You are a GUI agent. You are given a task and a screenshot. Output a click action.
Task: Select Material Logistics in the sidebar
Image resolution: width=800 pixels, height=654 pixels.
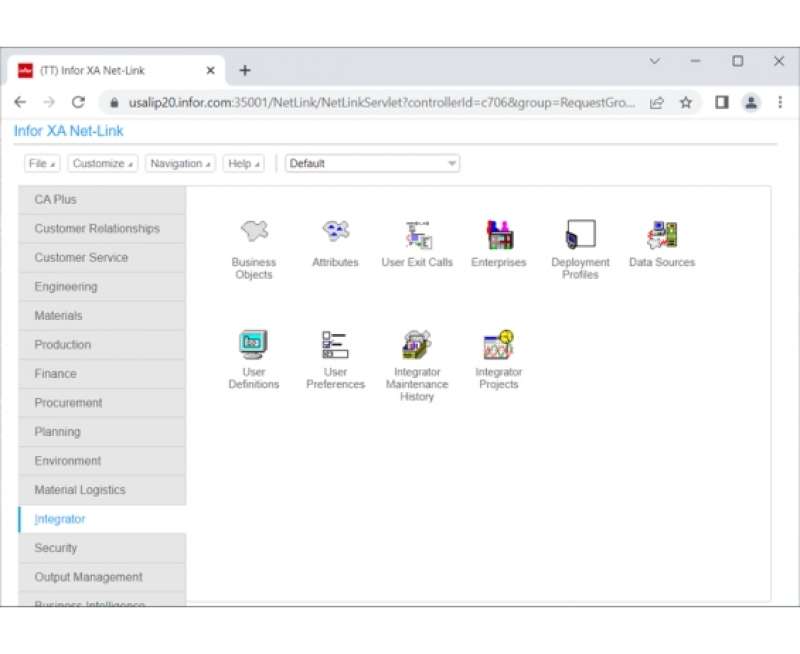click(x=79, y=490)
